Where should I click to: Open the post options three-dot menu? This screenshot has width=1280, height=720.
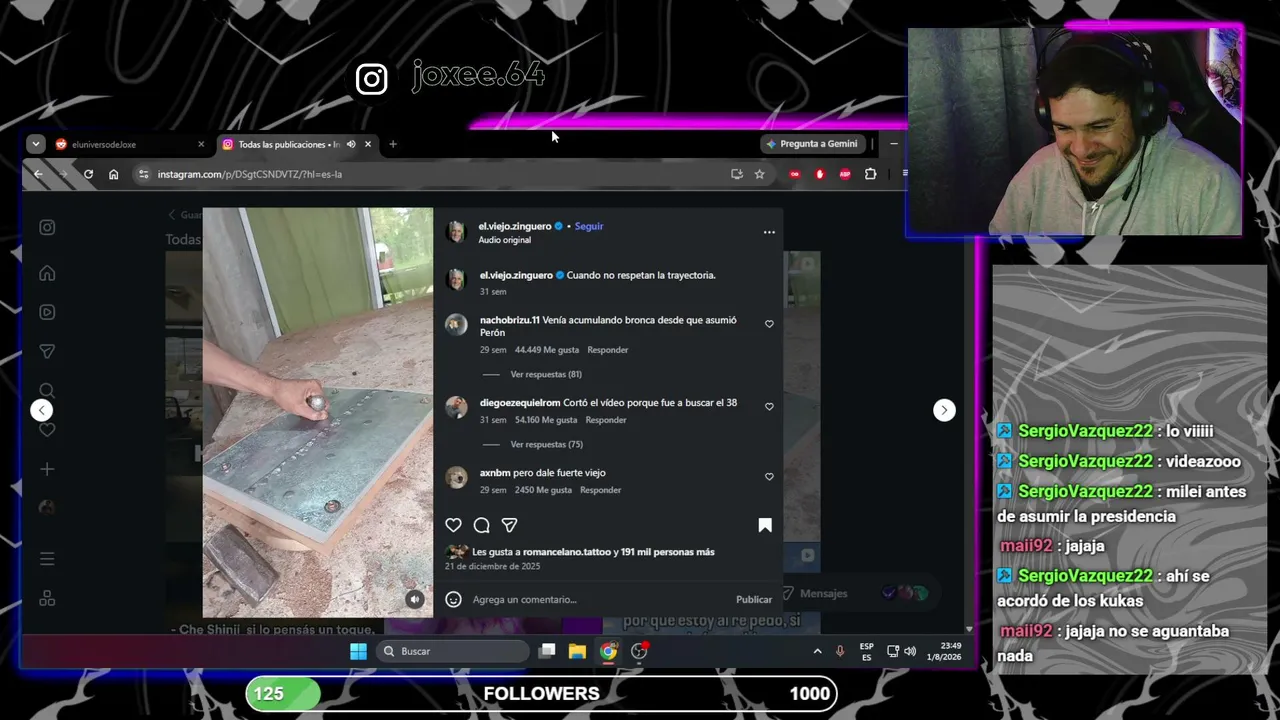click(x=769, y=232)
